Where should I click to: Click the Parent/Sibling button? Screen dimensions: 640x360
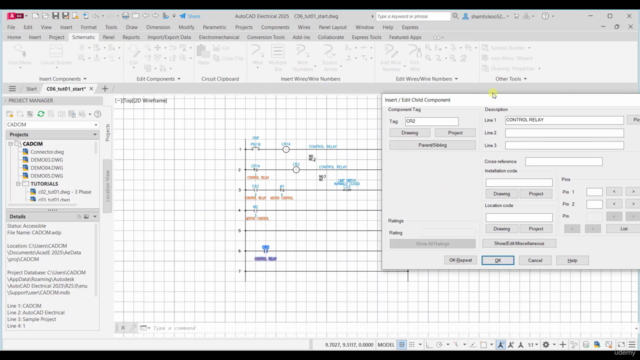click(x=432, y=145)
